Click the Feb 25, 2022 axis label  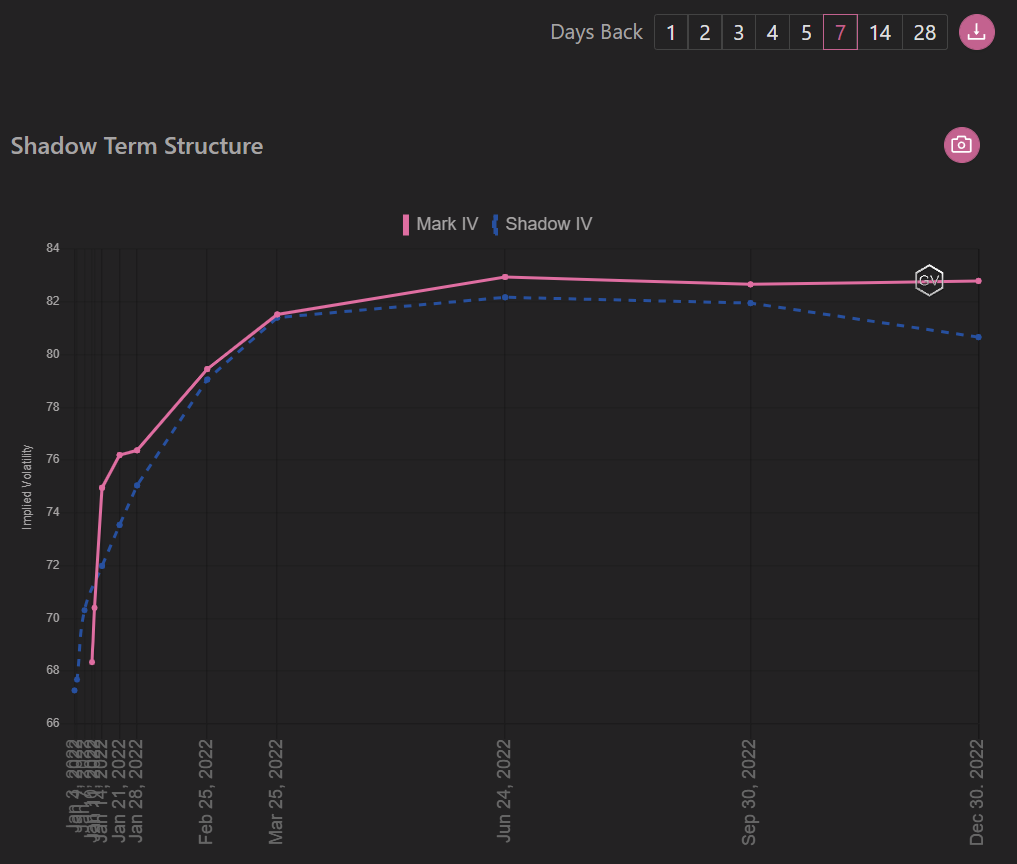206,792
